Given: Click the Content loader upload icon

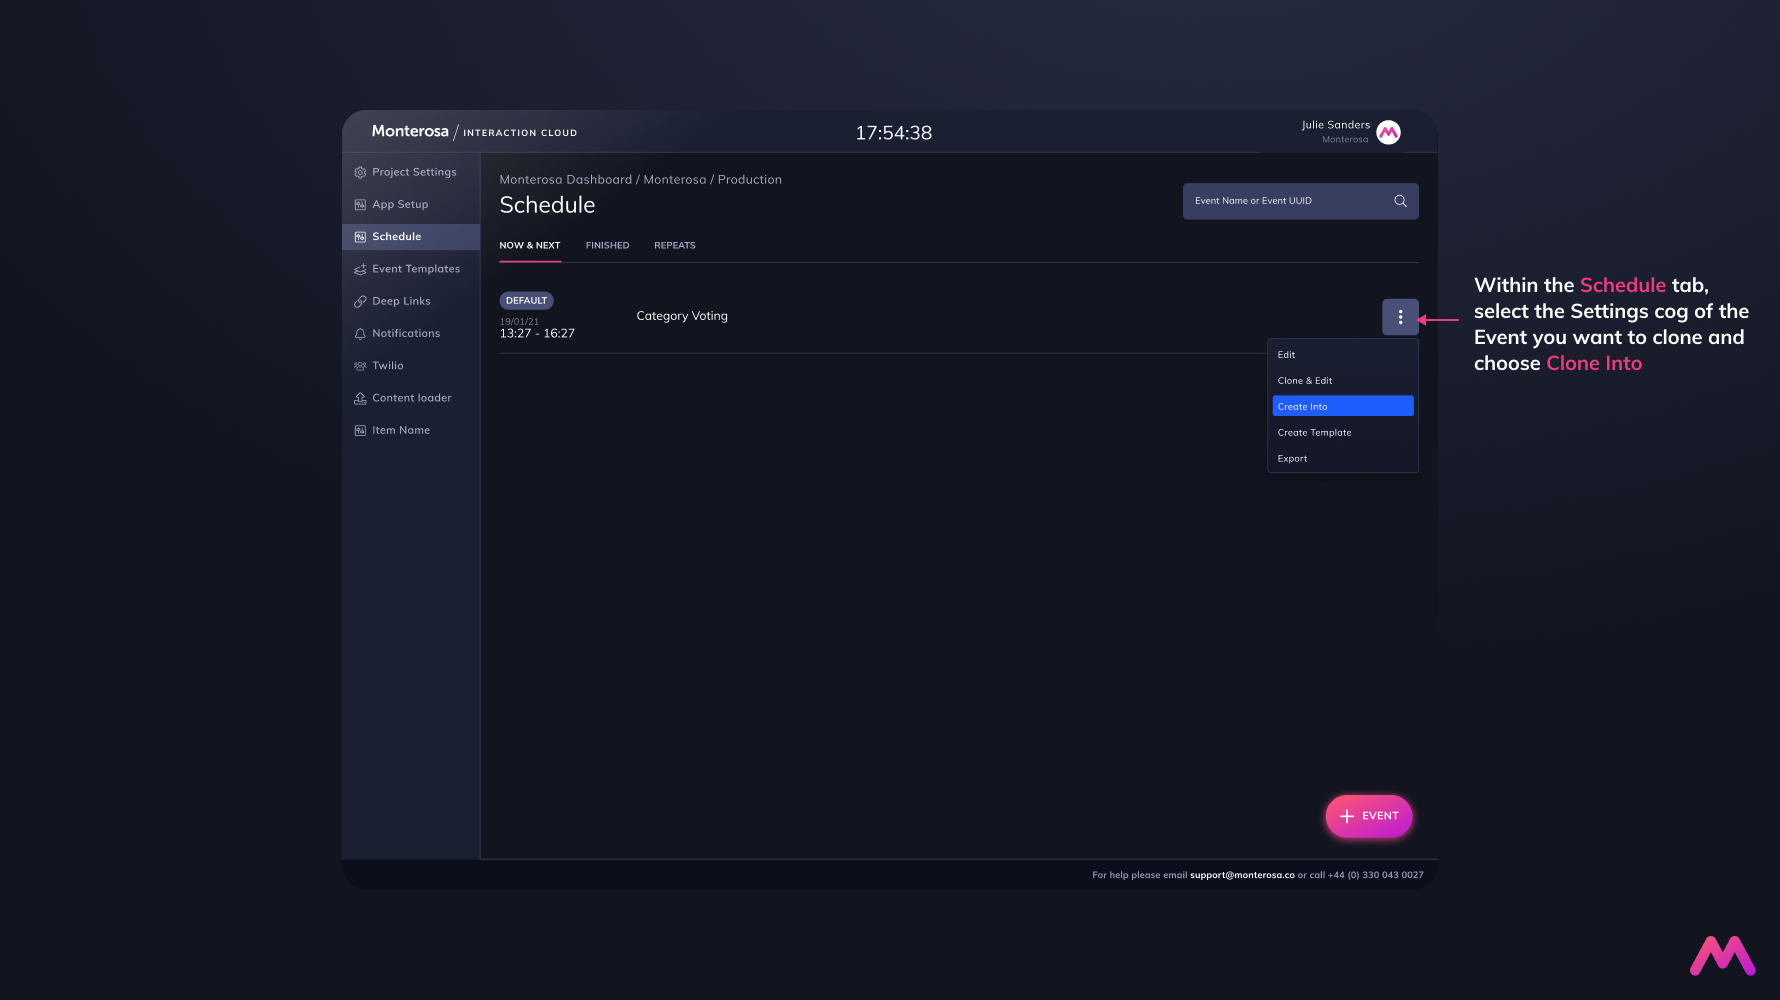Looking at the screenshot, I should [x=360, y=398].
